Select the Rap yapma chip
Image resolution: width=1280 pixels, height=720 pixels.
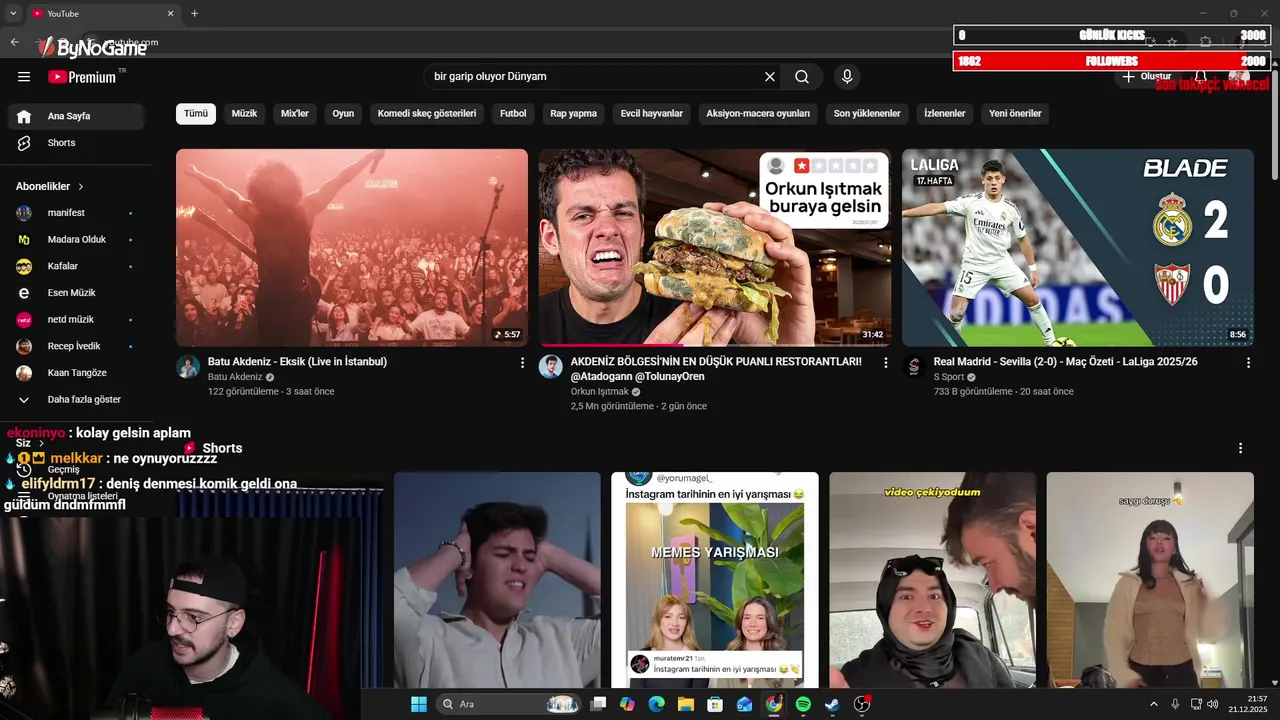coord(573,114)
